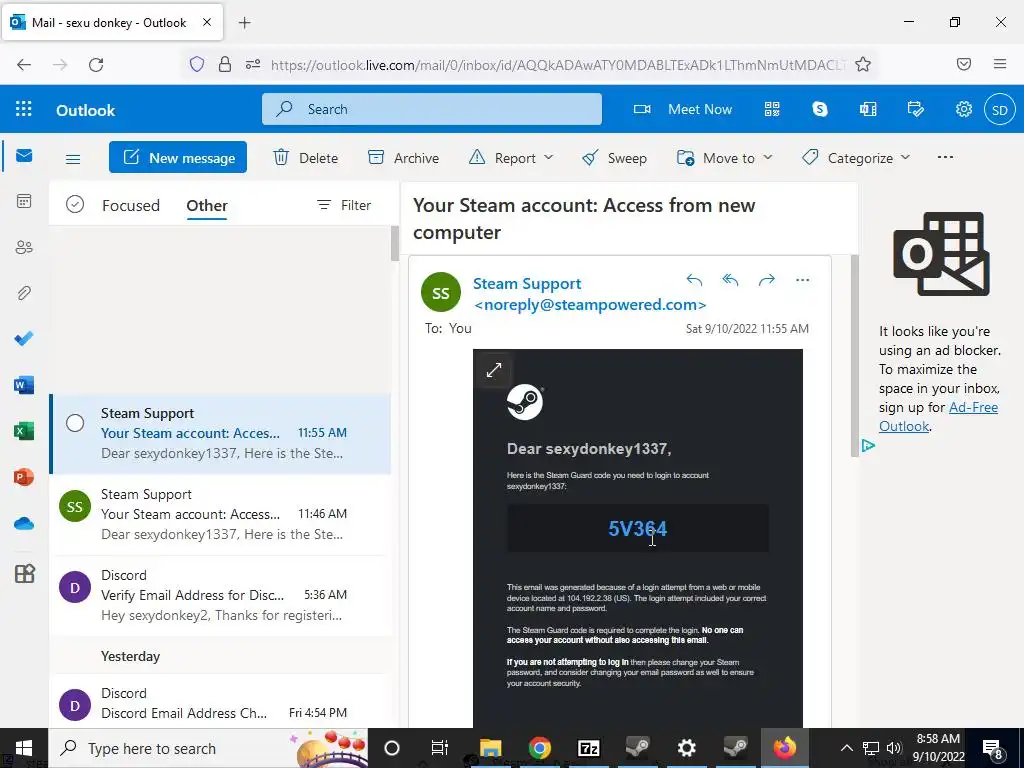Open the Calendar sidebar icon

(24, 201)
